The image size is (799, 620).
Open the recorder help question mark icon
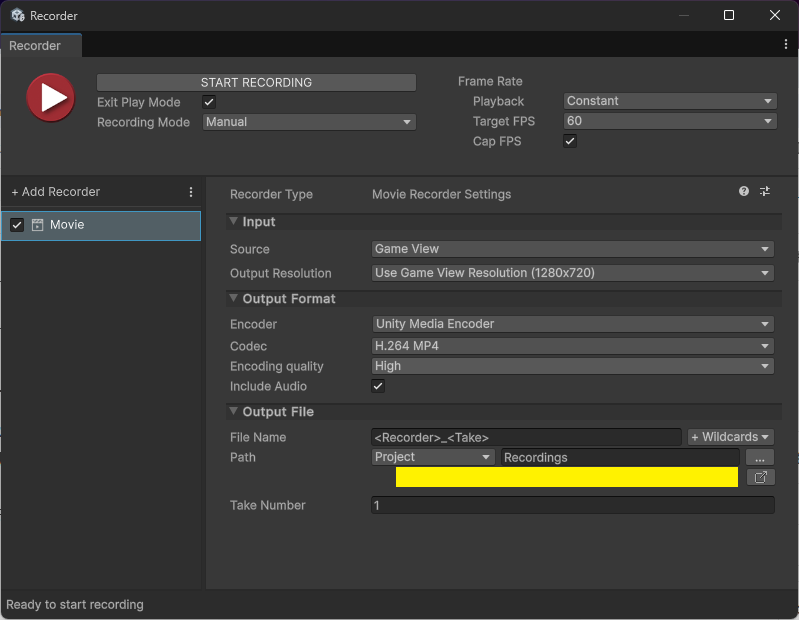tap(744, 191)
